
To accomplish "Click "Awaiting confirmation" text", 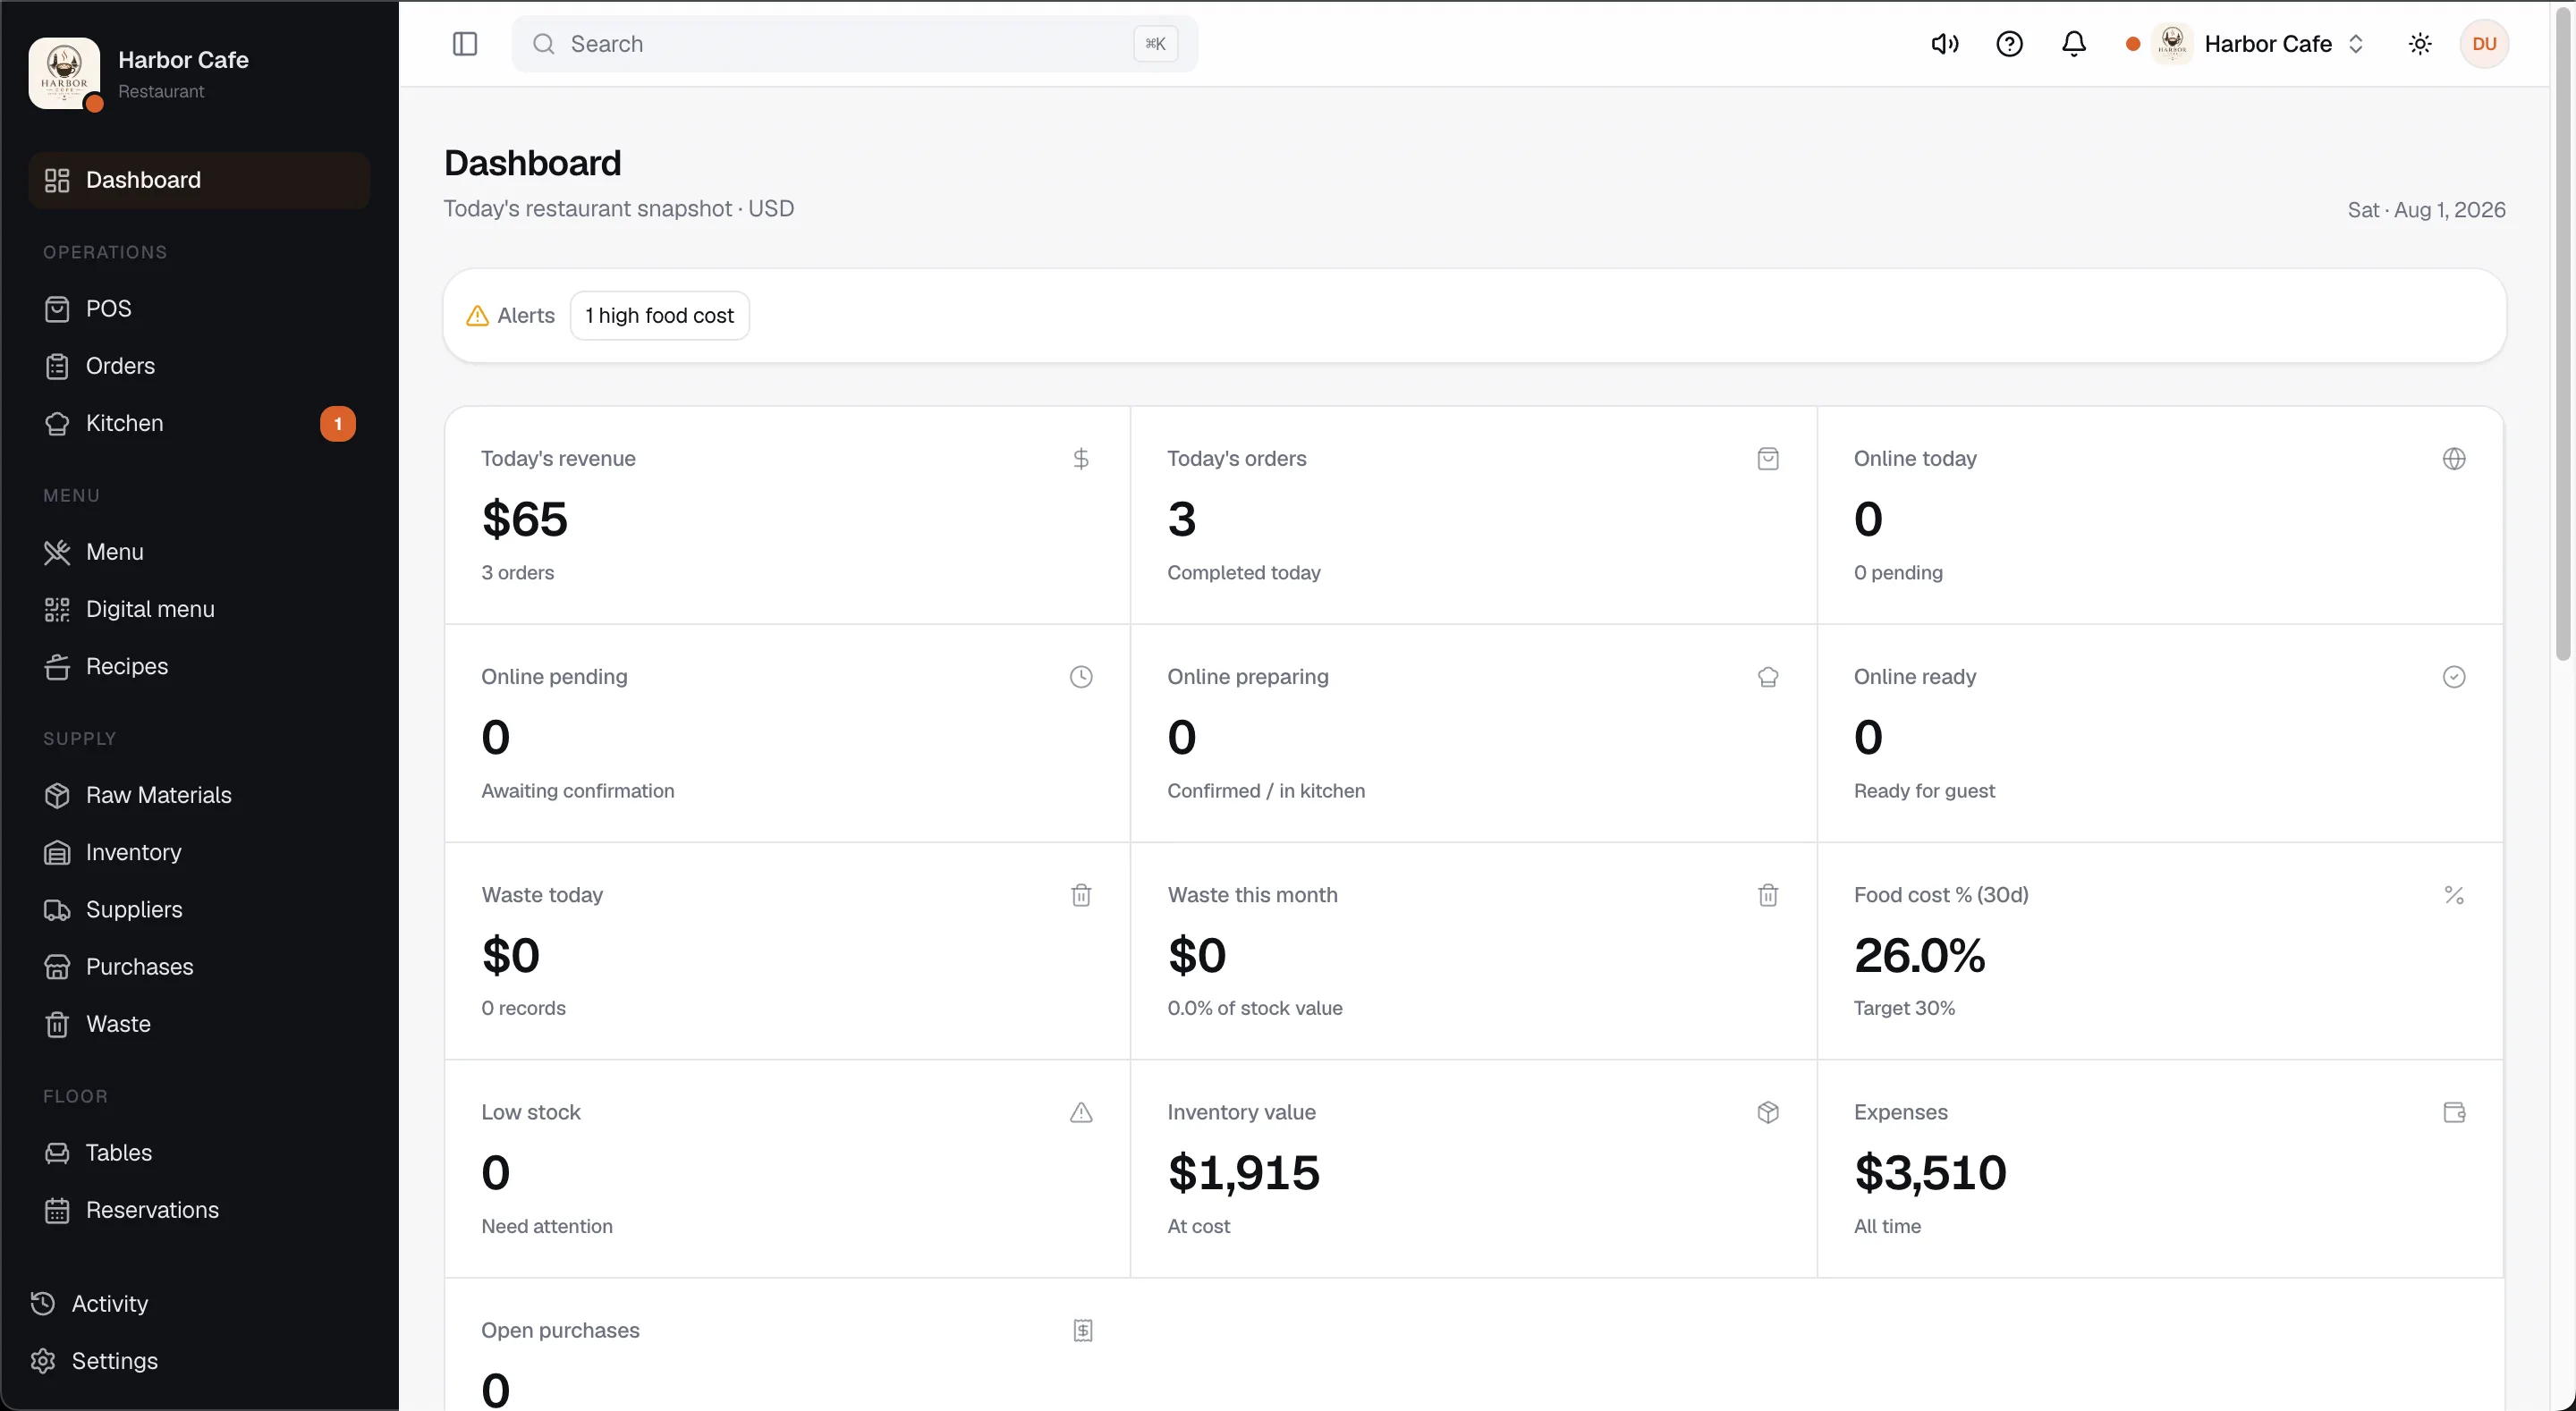I will point(578,791).
